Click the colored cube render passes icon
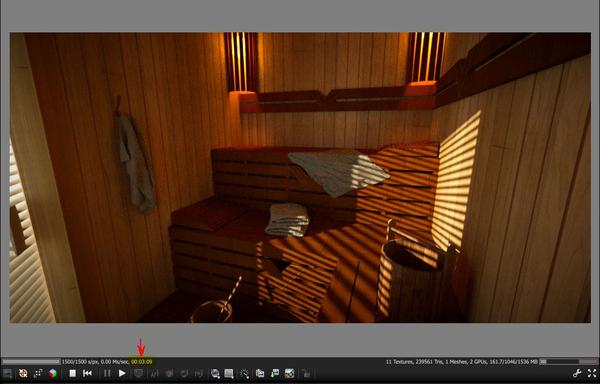Viewport: 600px width, 384px height. click(53, 373)
